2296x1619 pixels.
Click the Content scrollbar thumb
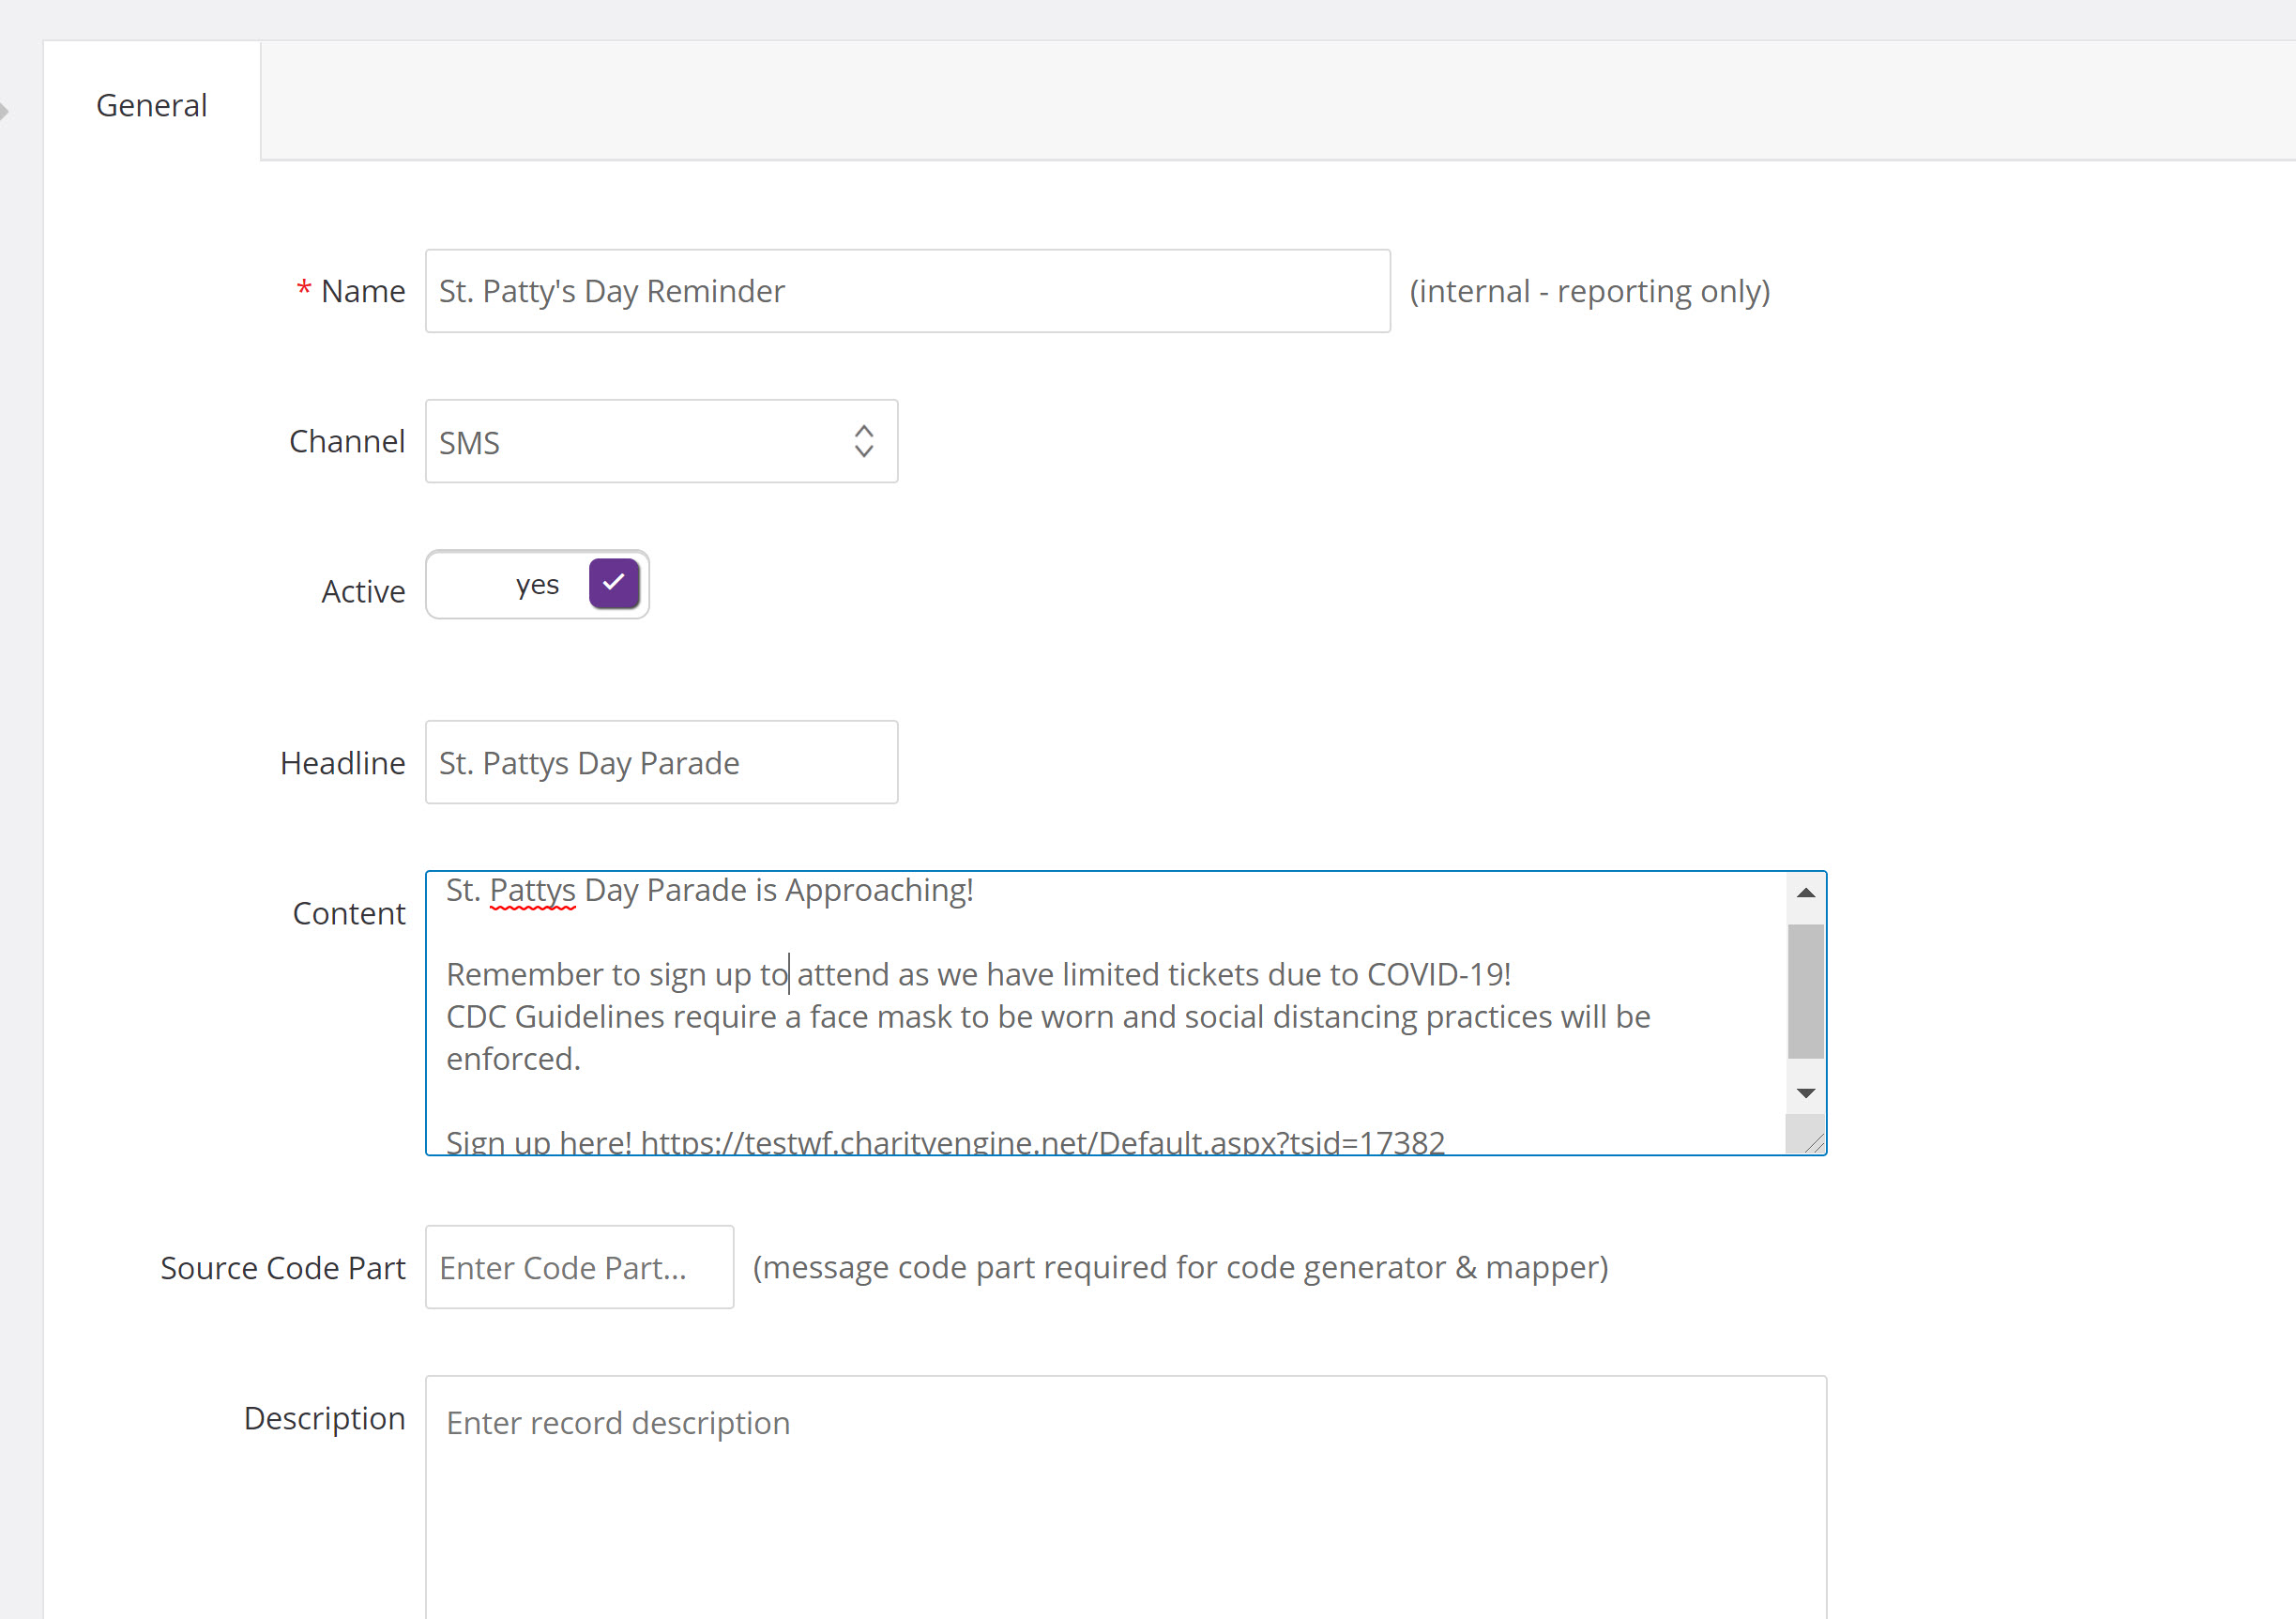[1805, 991]
